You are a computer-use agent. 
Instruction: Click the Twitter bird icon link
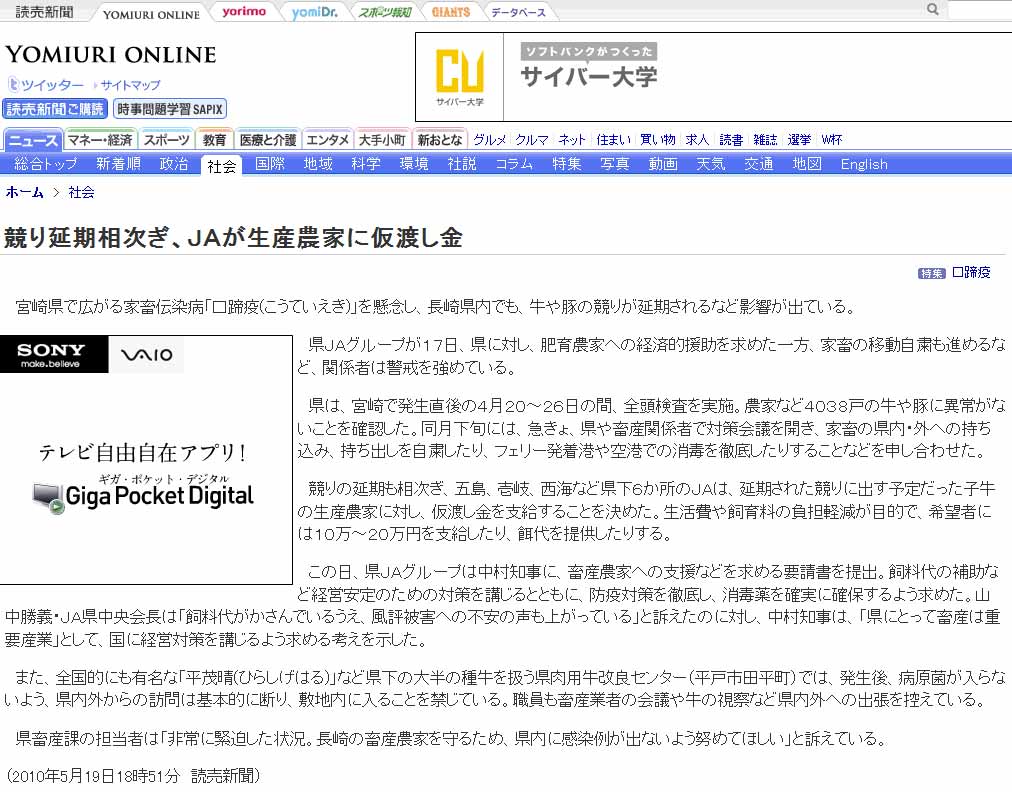[14, 85]
